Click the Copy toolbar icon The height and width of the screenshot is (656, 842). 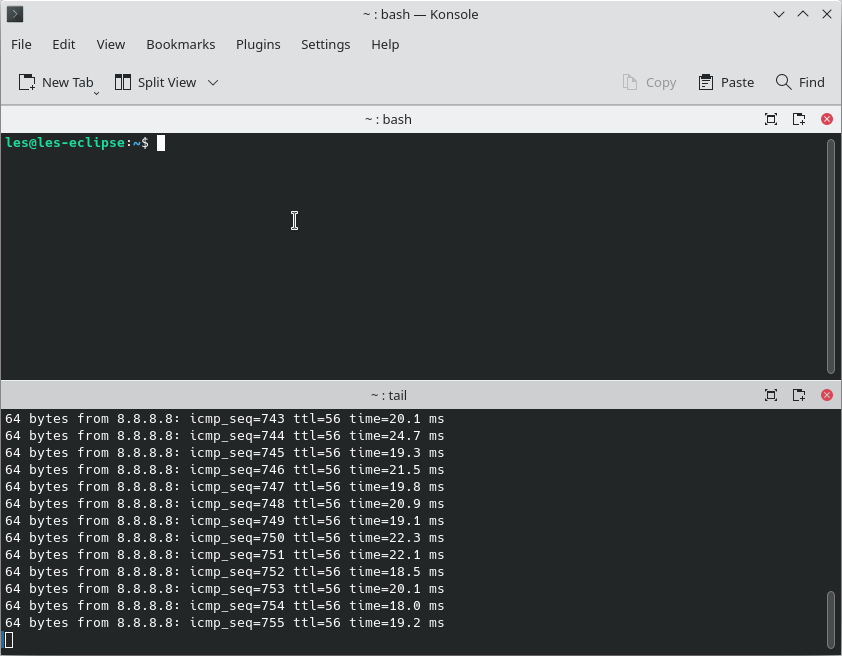650,82
